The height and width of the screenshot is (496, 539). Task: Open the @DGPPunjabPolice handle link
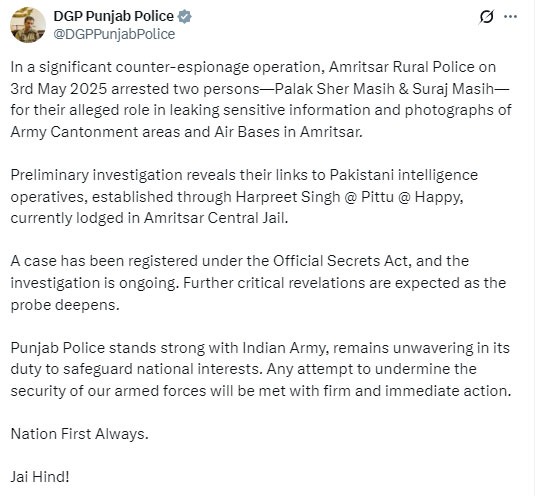point(114,34)
